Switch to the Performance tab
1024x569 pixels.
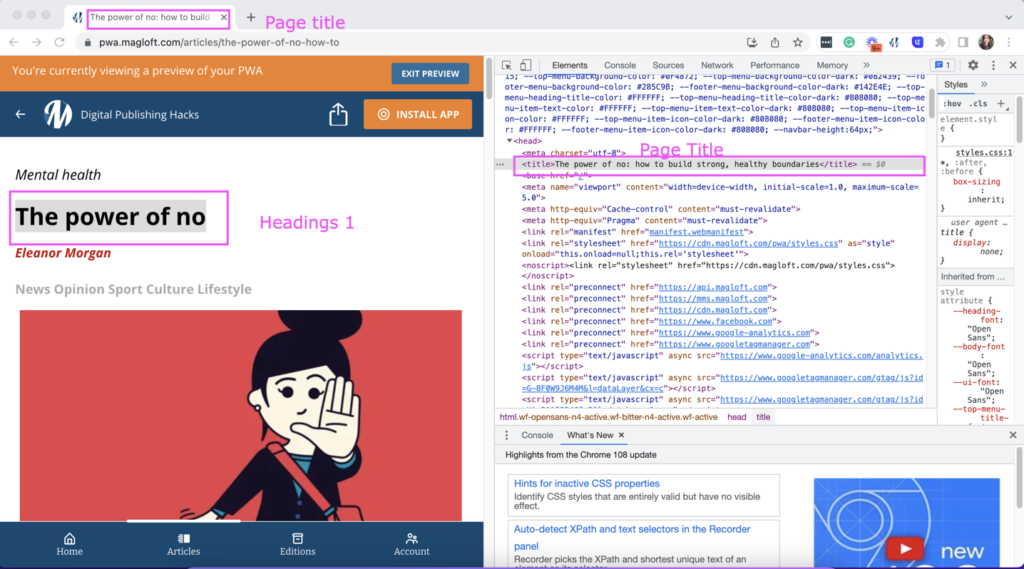click(x=775, y=65)
